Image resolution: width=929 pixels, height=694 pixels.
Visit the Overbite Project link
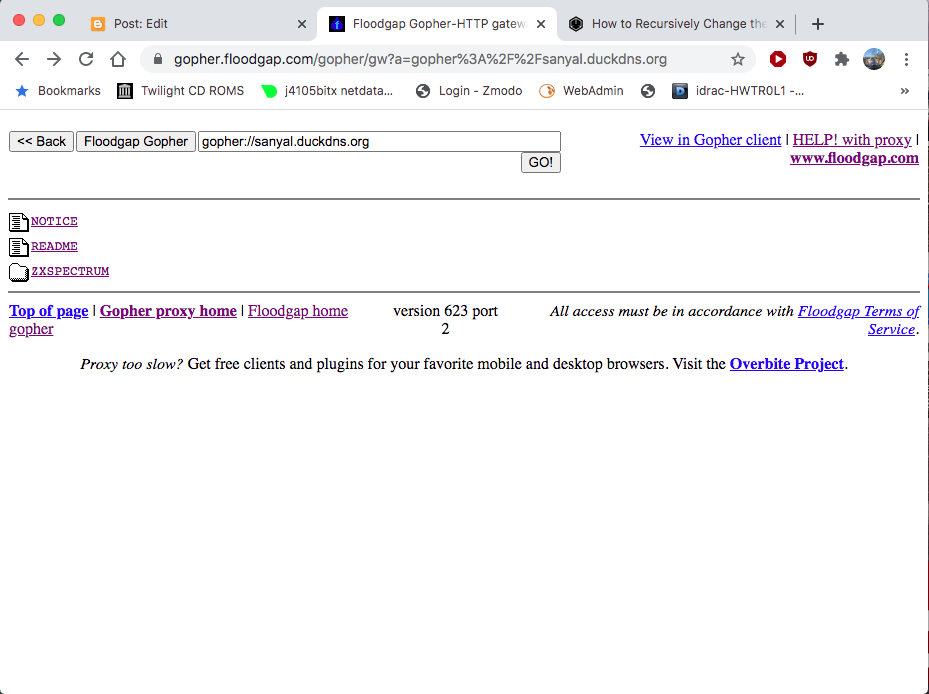pyautogui.click(x=786, y=364)
